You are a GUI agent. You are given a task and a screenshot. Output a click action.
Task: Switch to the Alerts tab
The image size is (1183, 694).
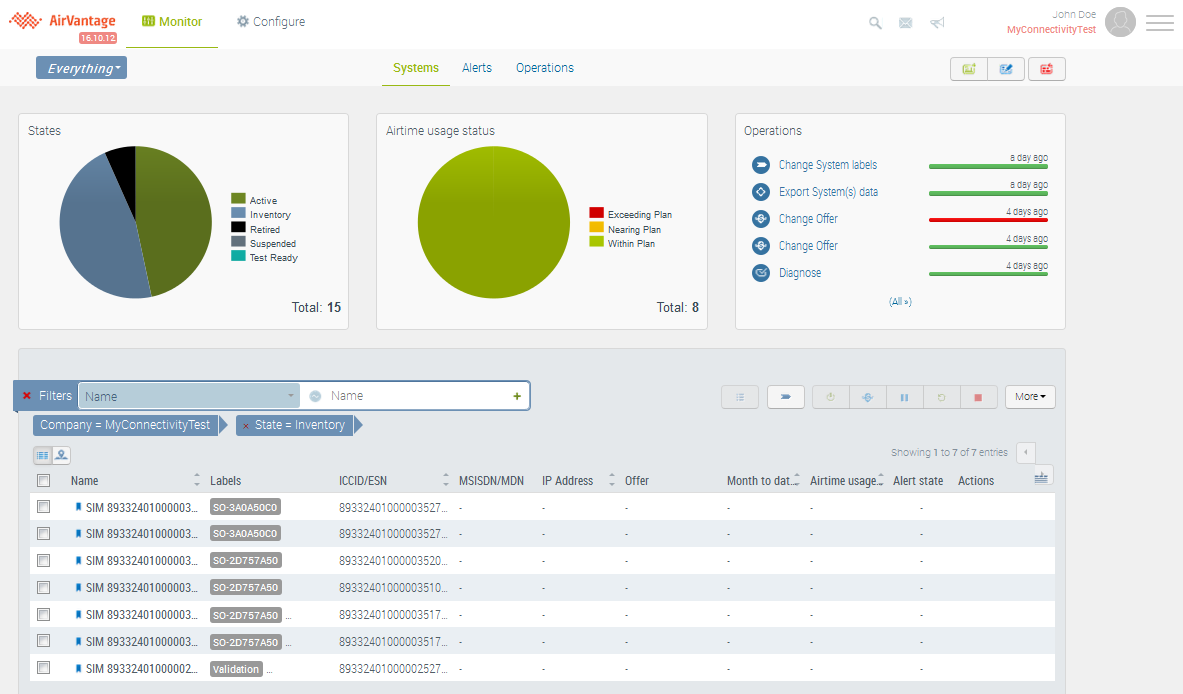tap(477, 68)
